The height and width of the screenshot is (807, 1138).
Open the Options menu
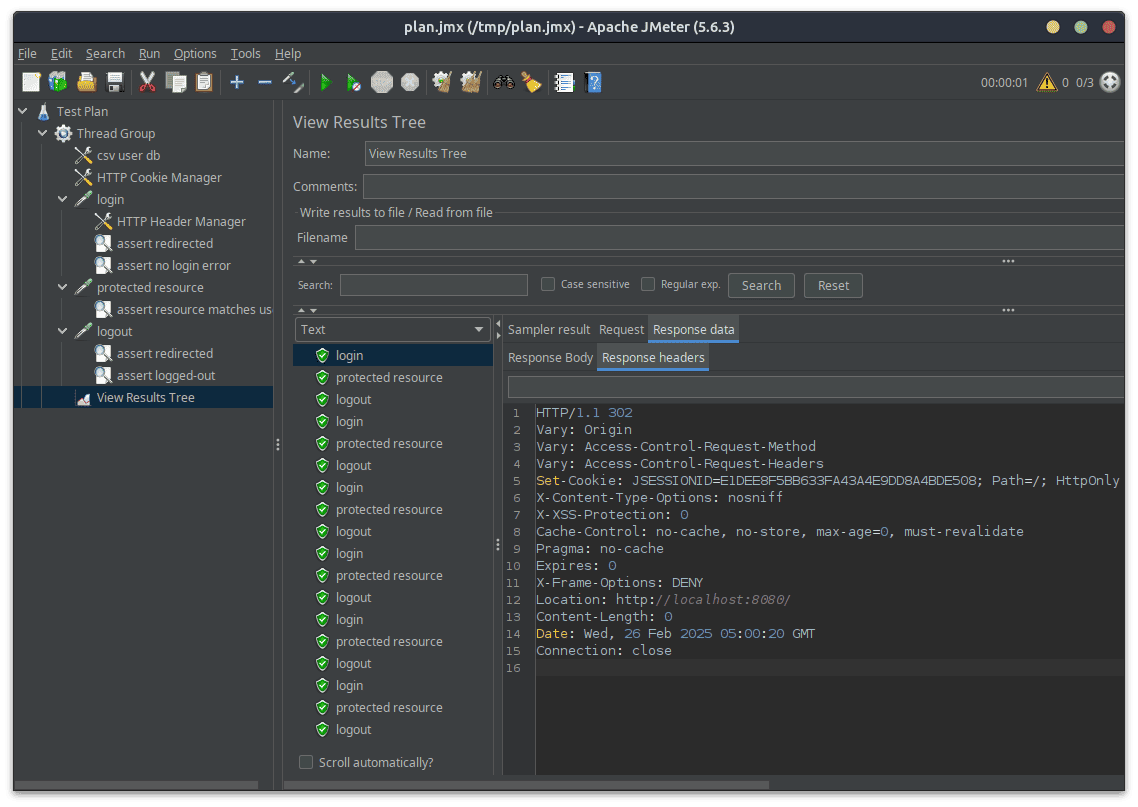tap(195, 54)
